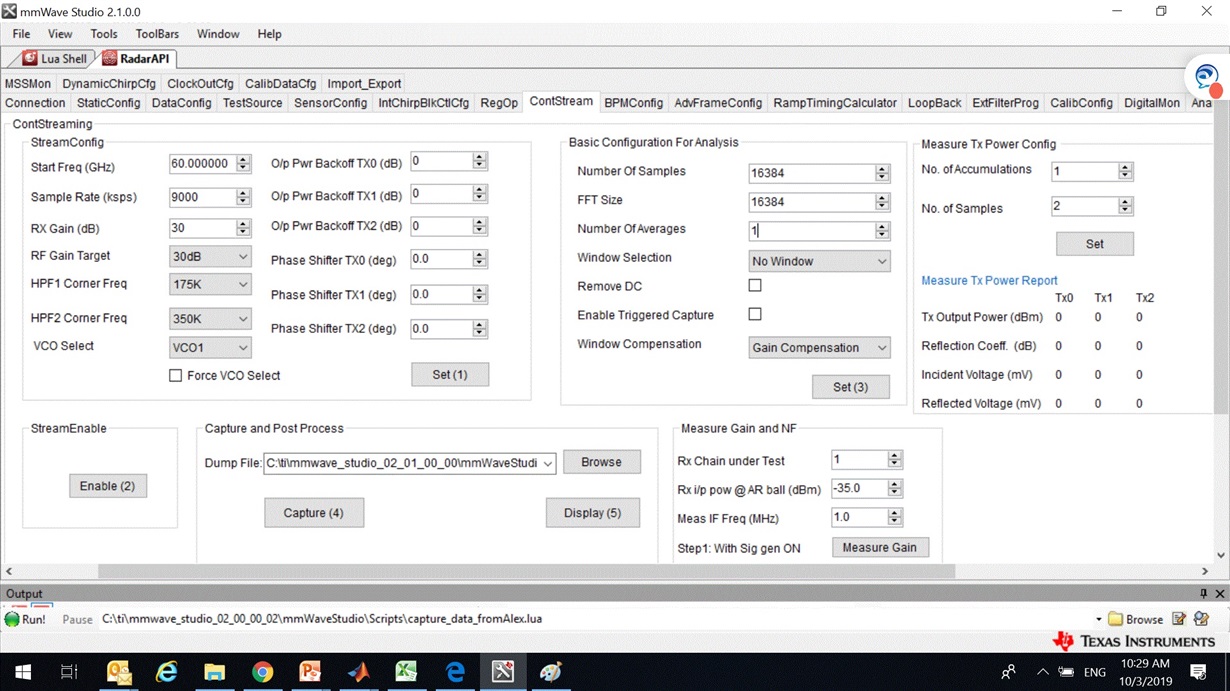Open the RF Gain Target dropdown
Screen dimensions: 1230x691
click(x=210, y=257)
